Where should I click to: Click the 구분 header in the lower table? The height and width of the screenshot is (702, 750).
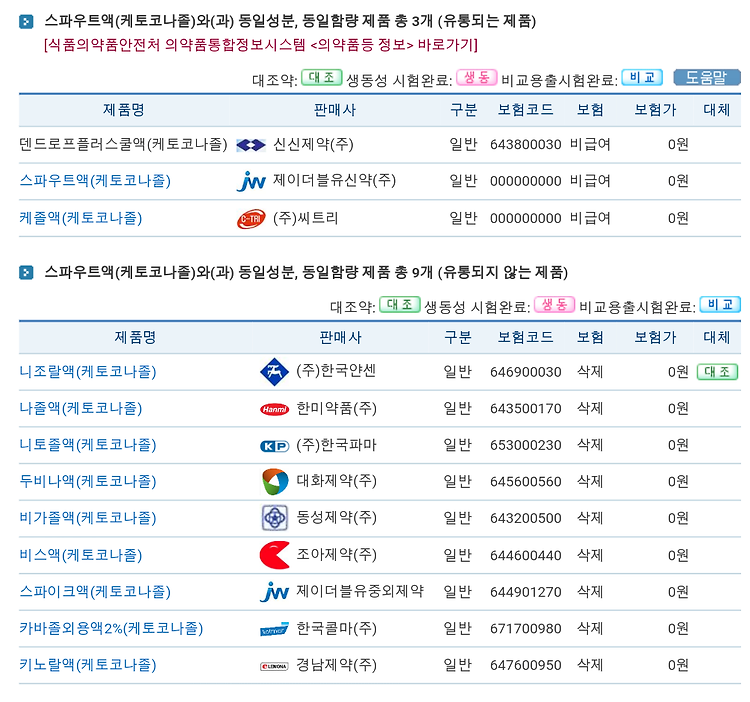[x=458, y=338]
